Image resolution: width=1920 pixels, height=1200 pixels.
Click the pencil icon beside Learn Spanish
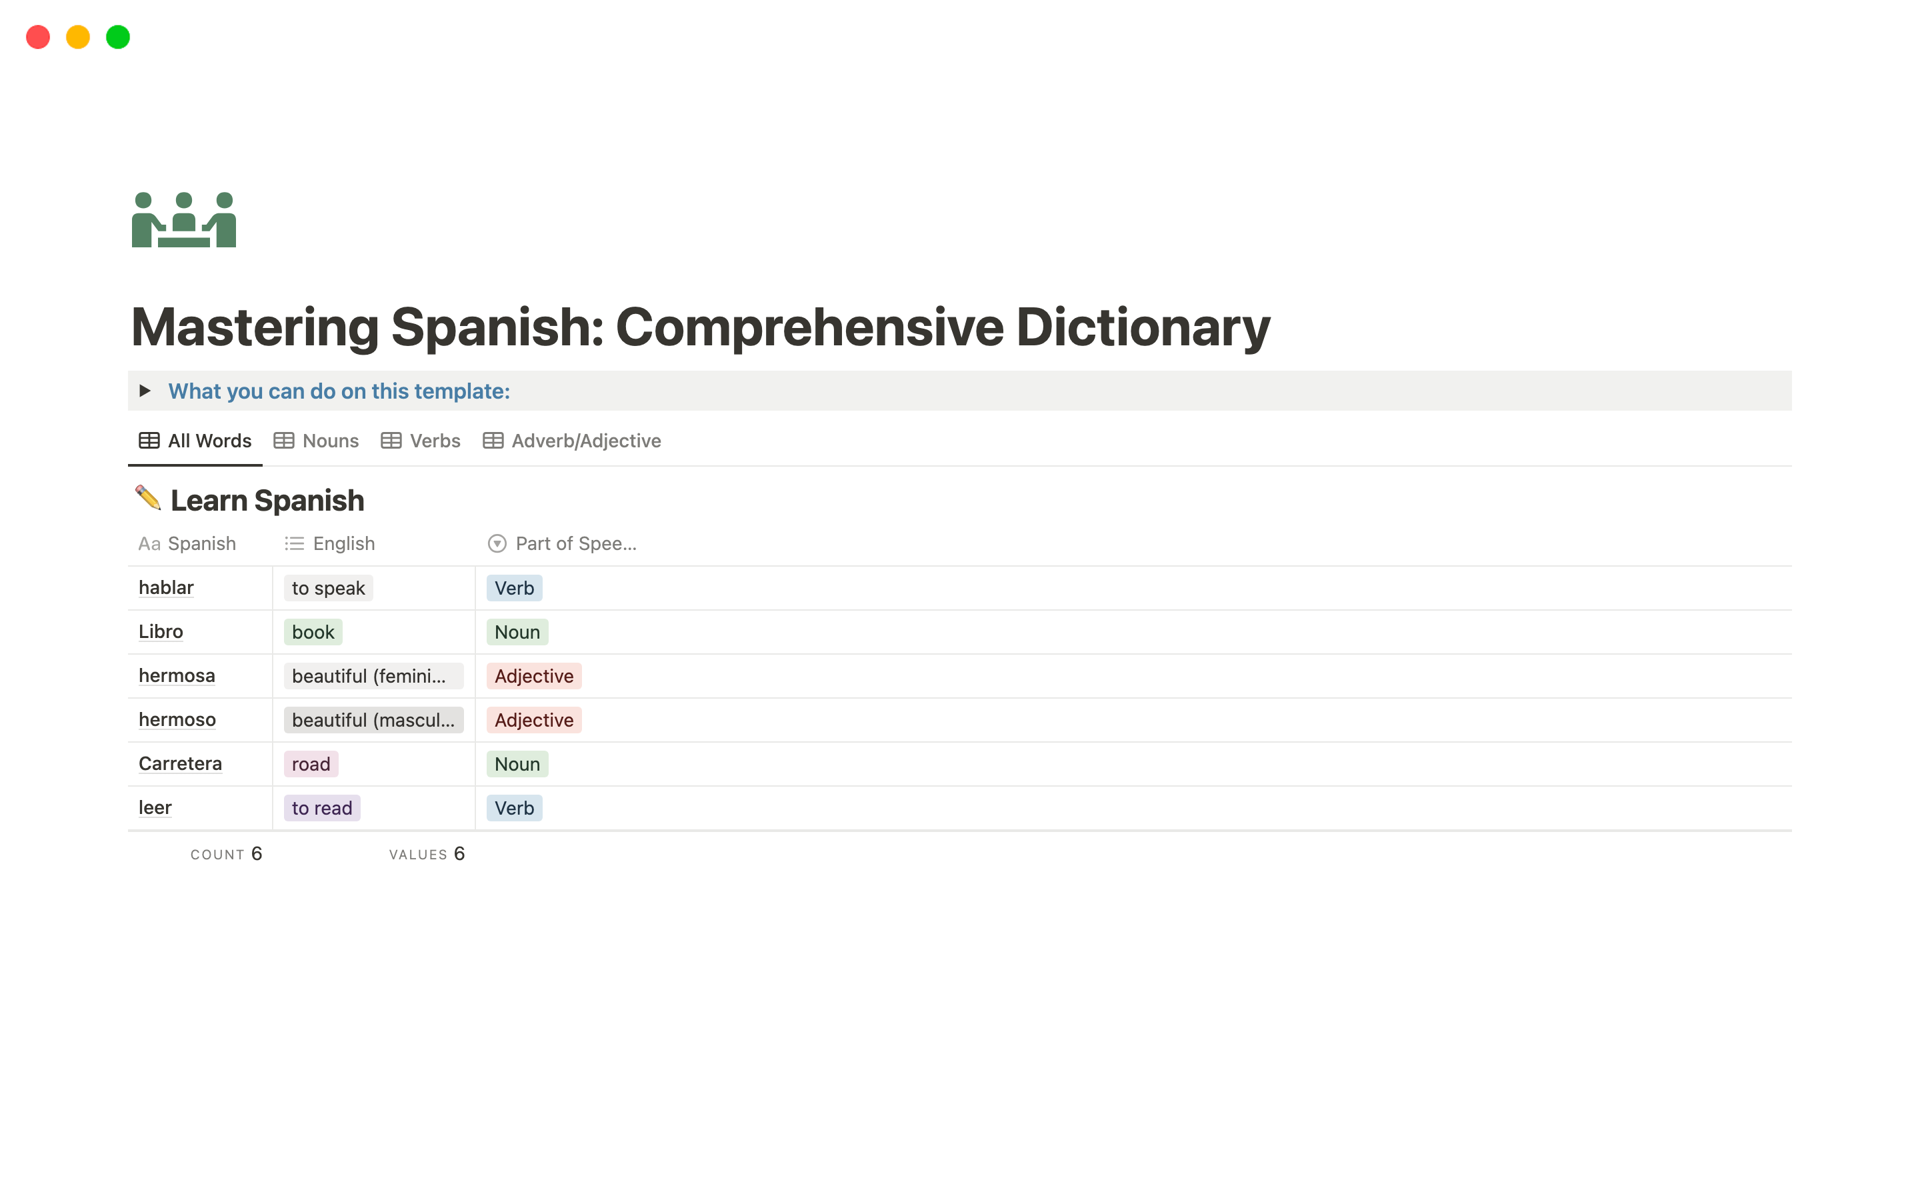148,498
